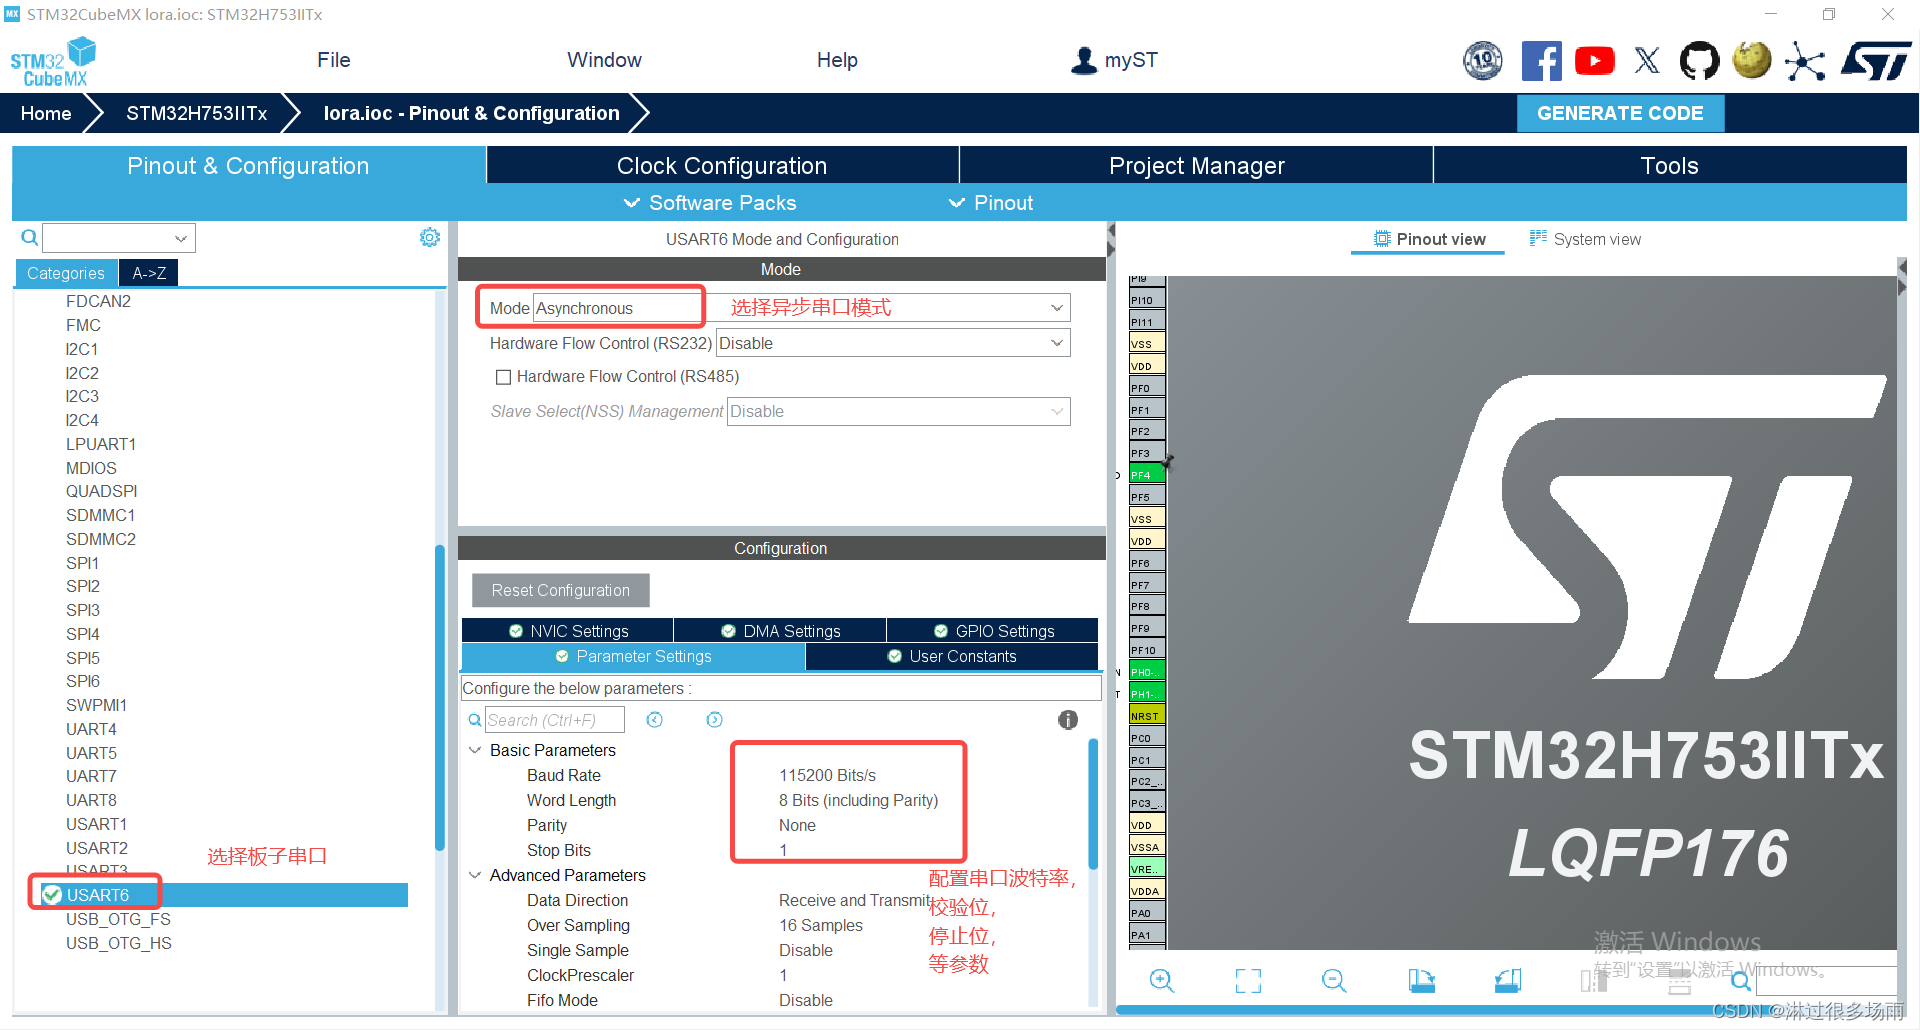1920x1030 pixels.
Task: Collapse Advanced Parameters section
Action: [475, 875]
